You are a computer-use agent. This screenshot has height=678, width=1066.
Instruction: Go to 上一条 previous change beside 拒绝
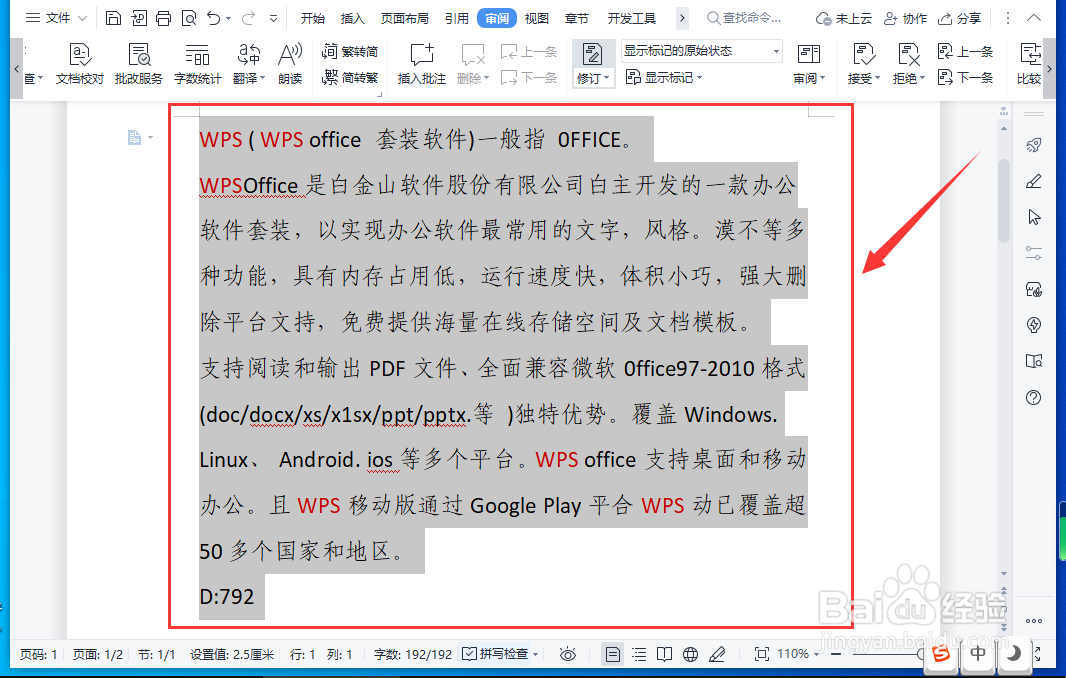point(965,51)
